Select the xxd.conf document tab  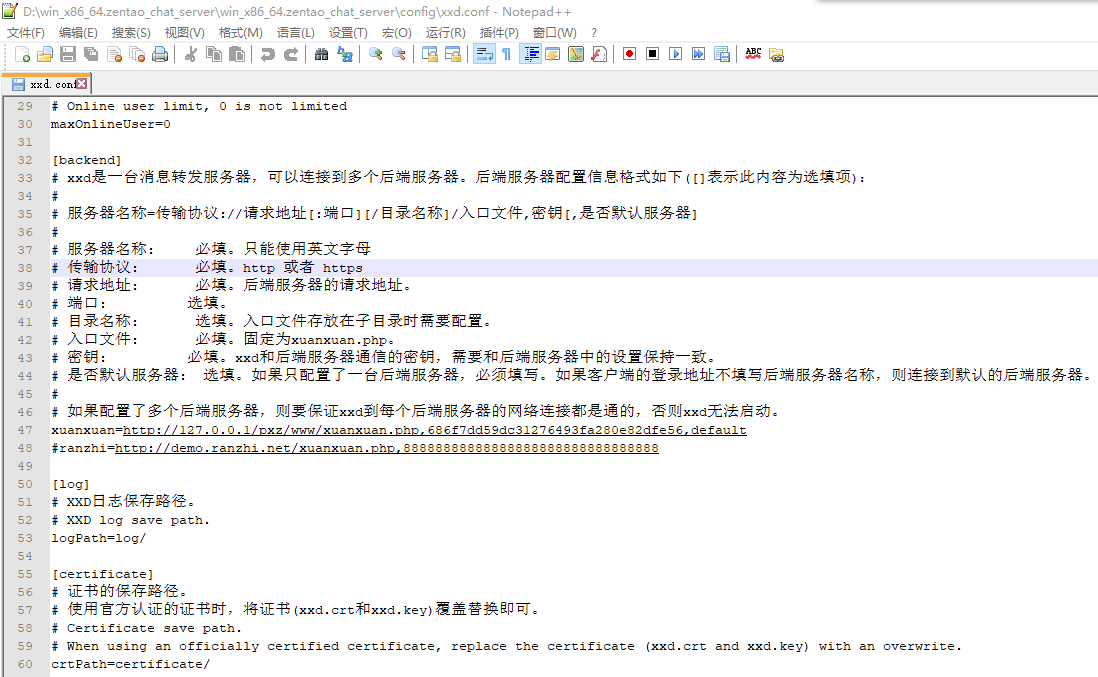tap(46, 84)
